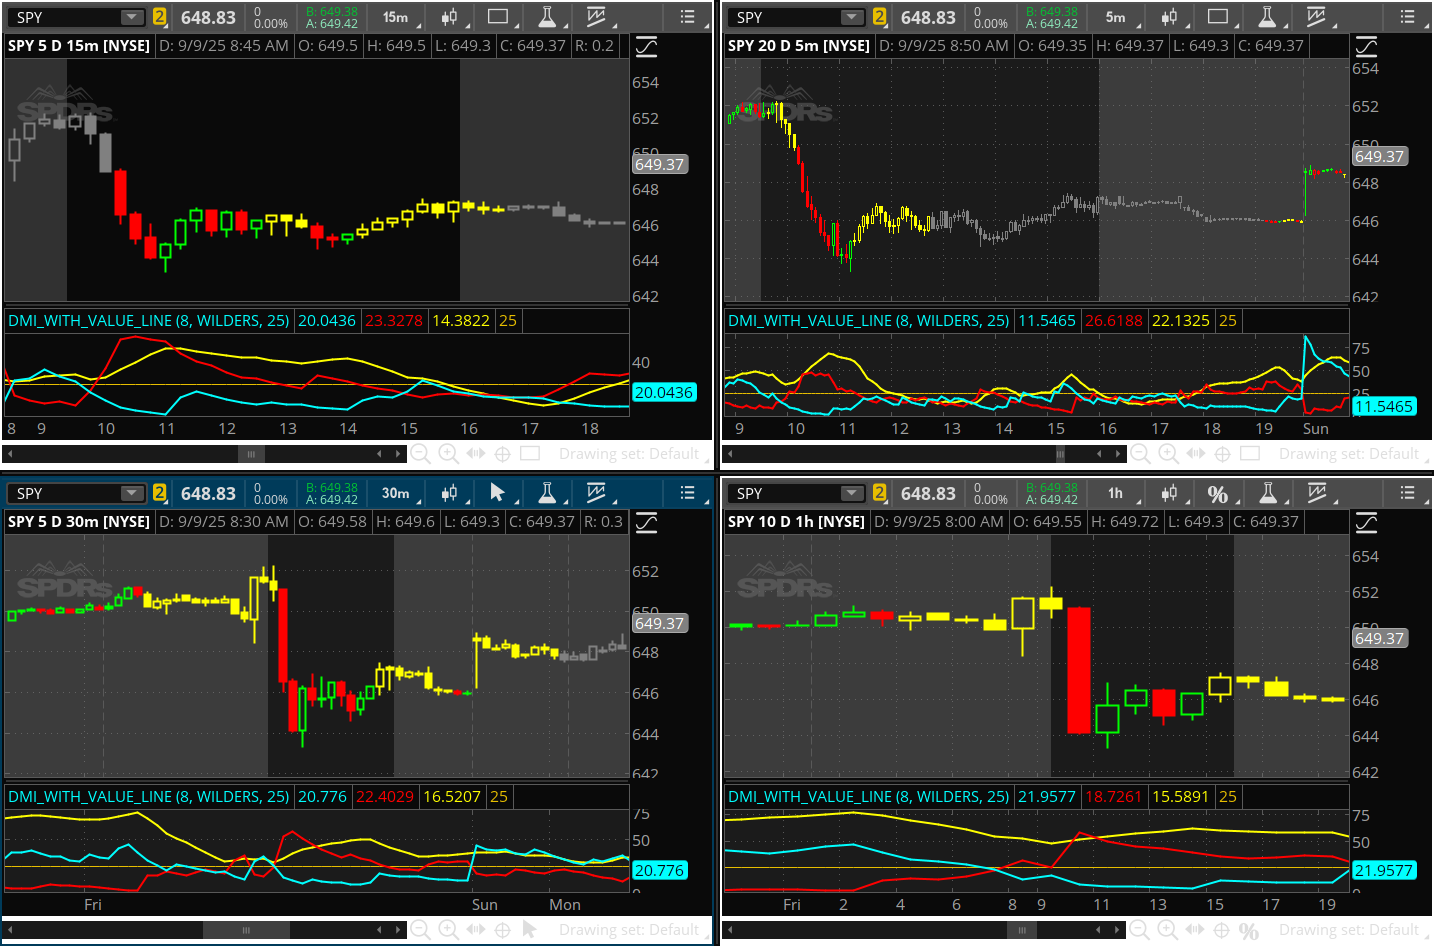Expand SPY symbol dropdown in 1h chart
The height and width of the screenshot is (946, 1434).
click(x=852, y=493)
